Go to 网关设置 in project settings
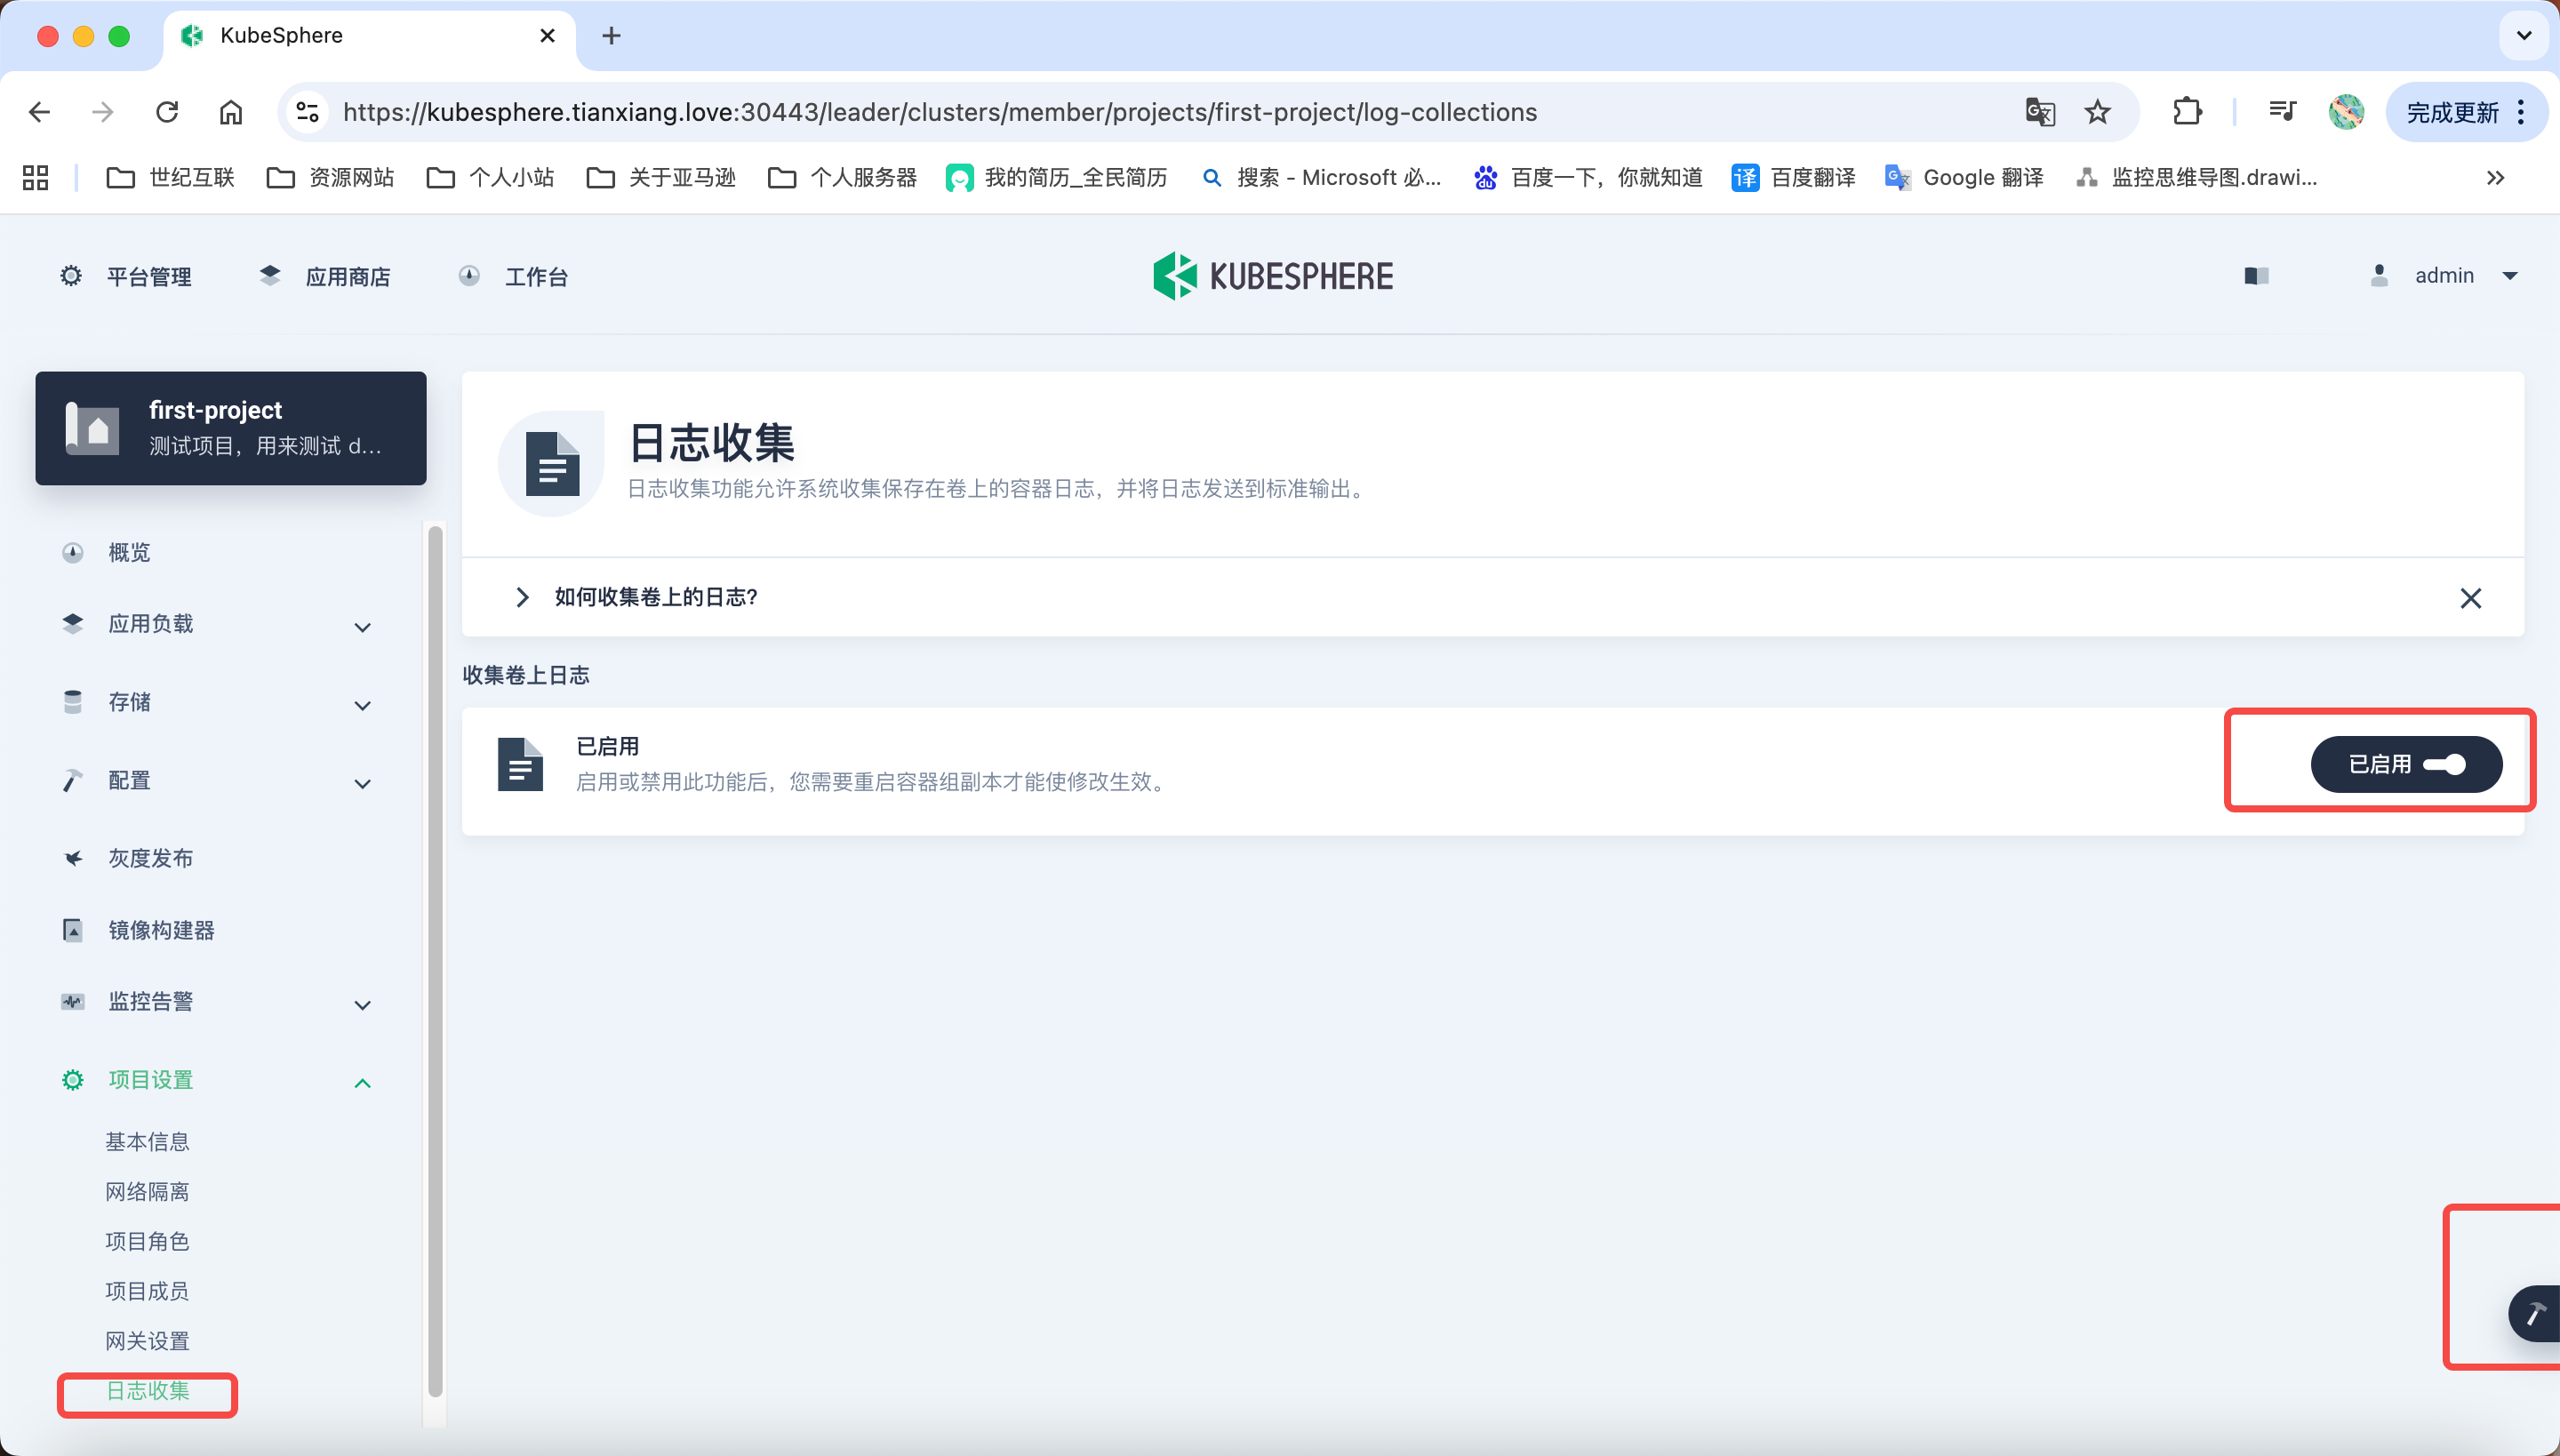Image resolution: width=2560 pixels, height=1456 pixels. click(x=147, y=1341)
